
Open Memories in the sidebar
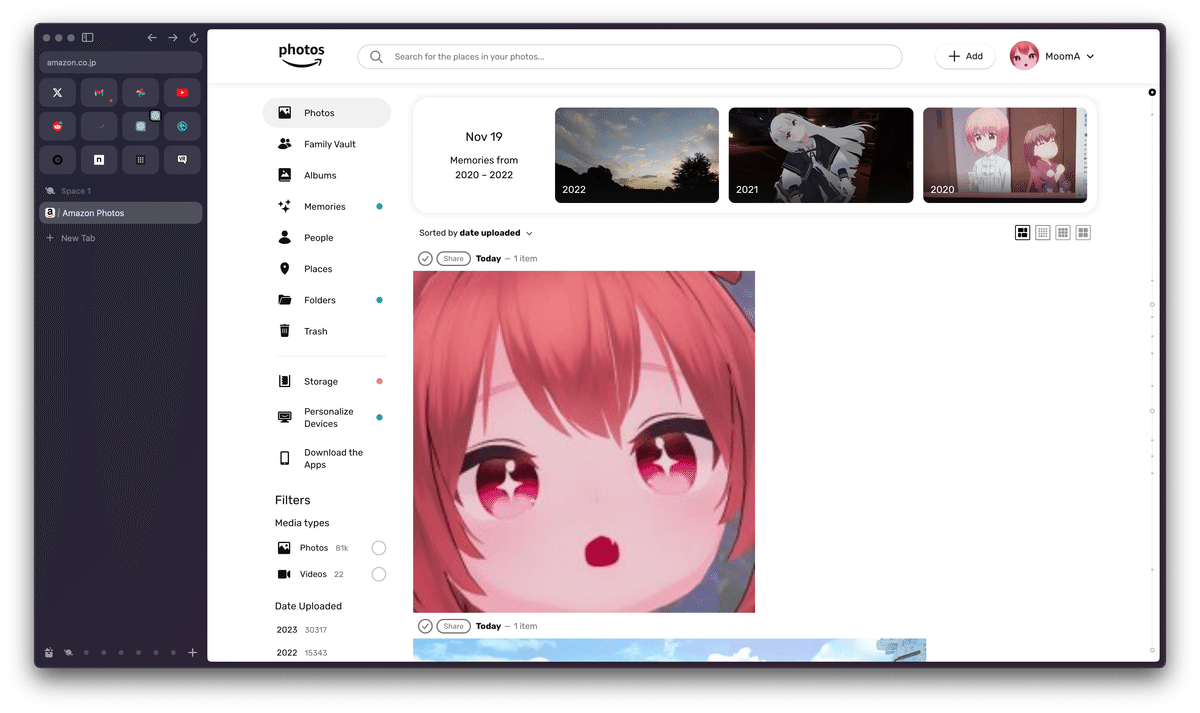[326, 206]
